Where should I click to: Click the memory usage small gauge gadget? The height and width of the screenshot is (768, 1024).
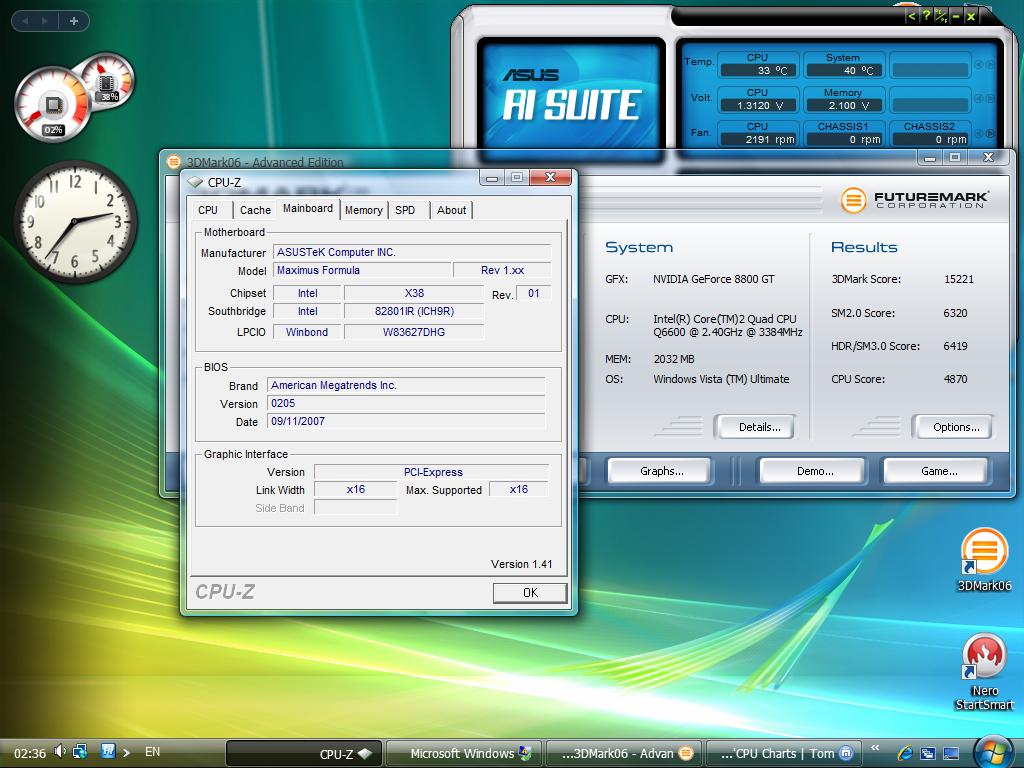click(x=107, y=81)
